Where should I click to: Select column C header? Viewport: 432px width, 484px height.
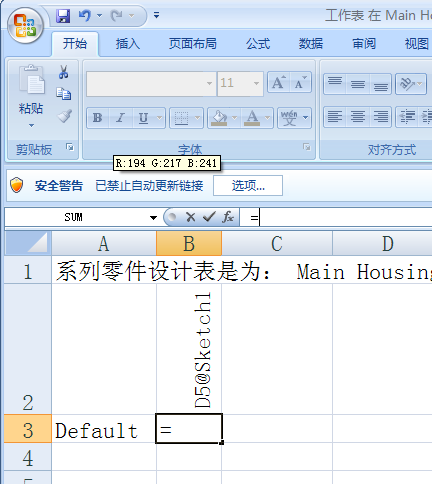pos(277,244)
